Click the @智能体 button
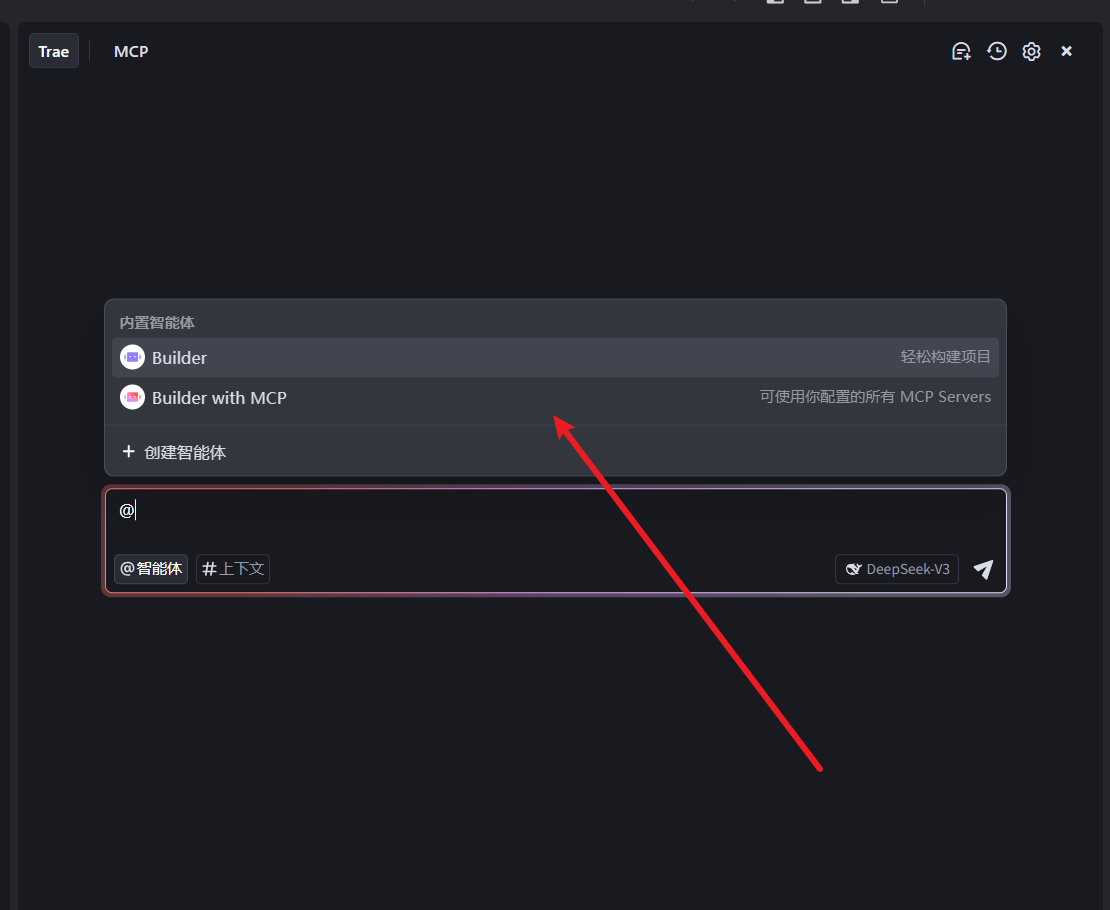Screen dimensions: 1110x910 pos(151,569)
